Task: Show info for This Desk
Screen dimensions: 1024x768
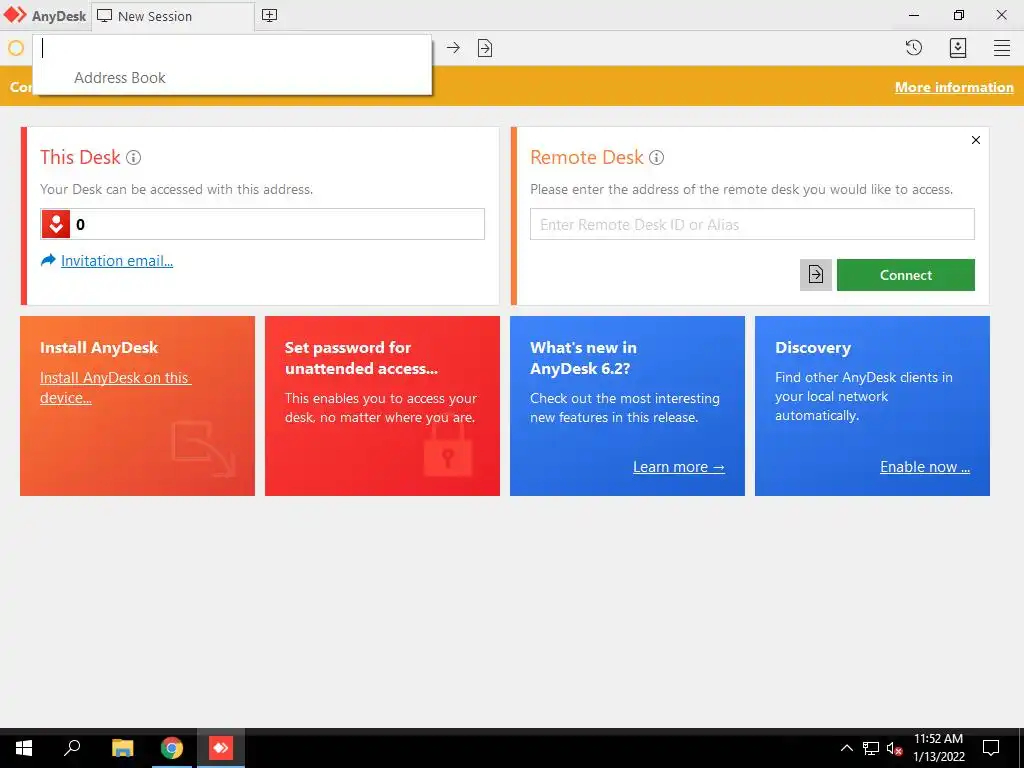Action: [x=133, y=157]
